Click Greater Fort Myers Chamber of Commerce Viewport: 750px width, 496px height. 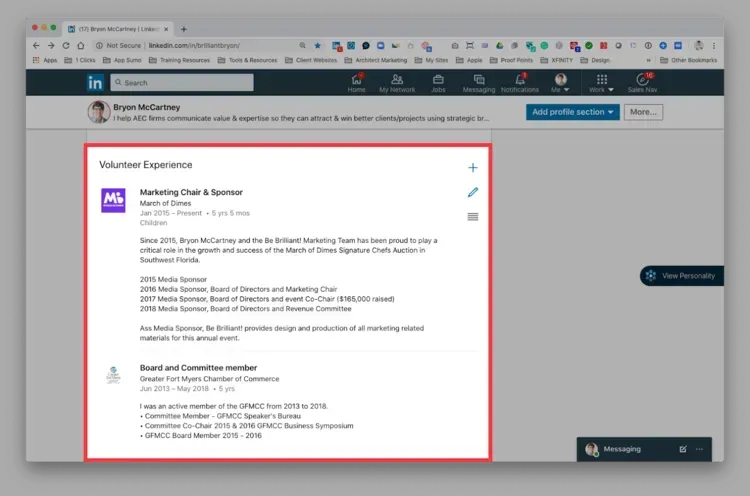210,379
